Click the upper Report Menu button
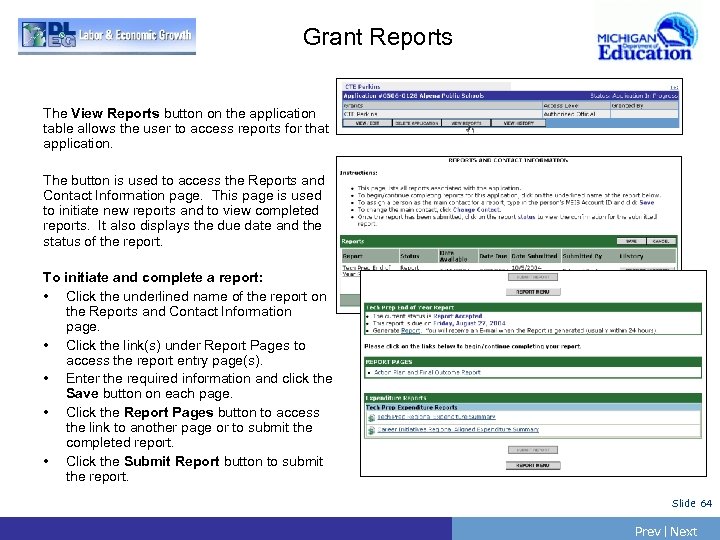Image resolution: width=720 pixels, height=540 pixels. (533, 292)
